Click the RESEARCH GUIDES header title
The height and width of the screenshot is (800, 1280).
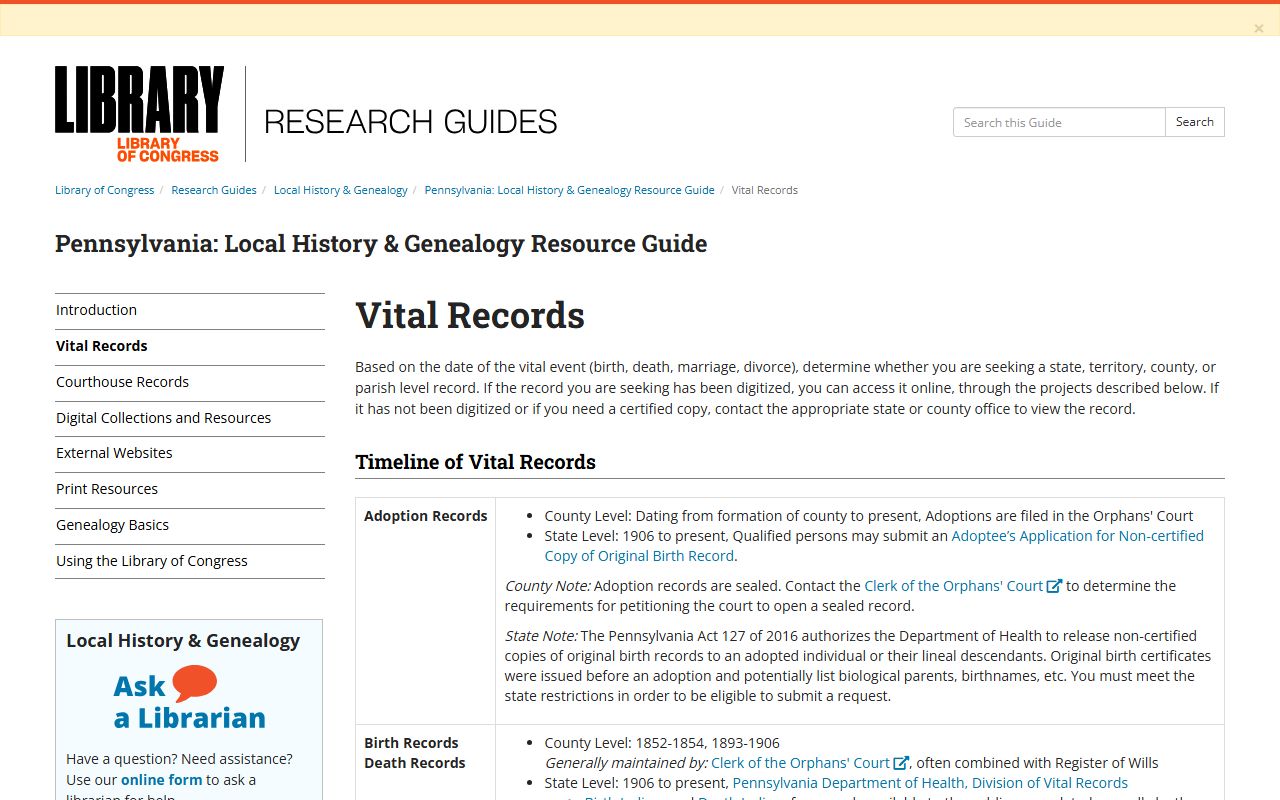[x=411, y=122]
